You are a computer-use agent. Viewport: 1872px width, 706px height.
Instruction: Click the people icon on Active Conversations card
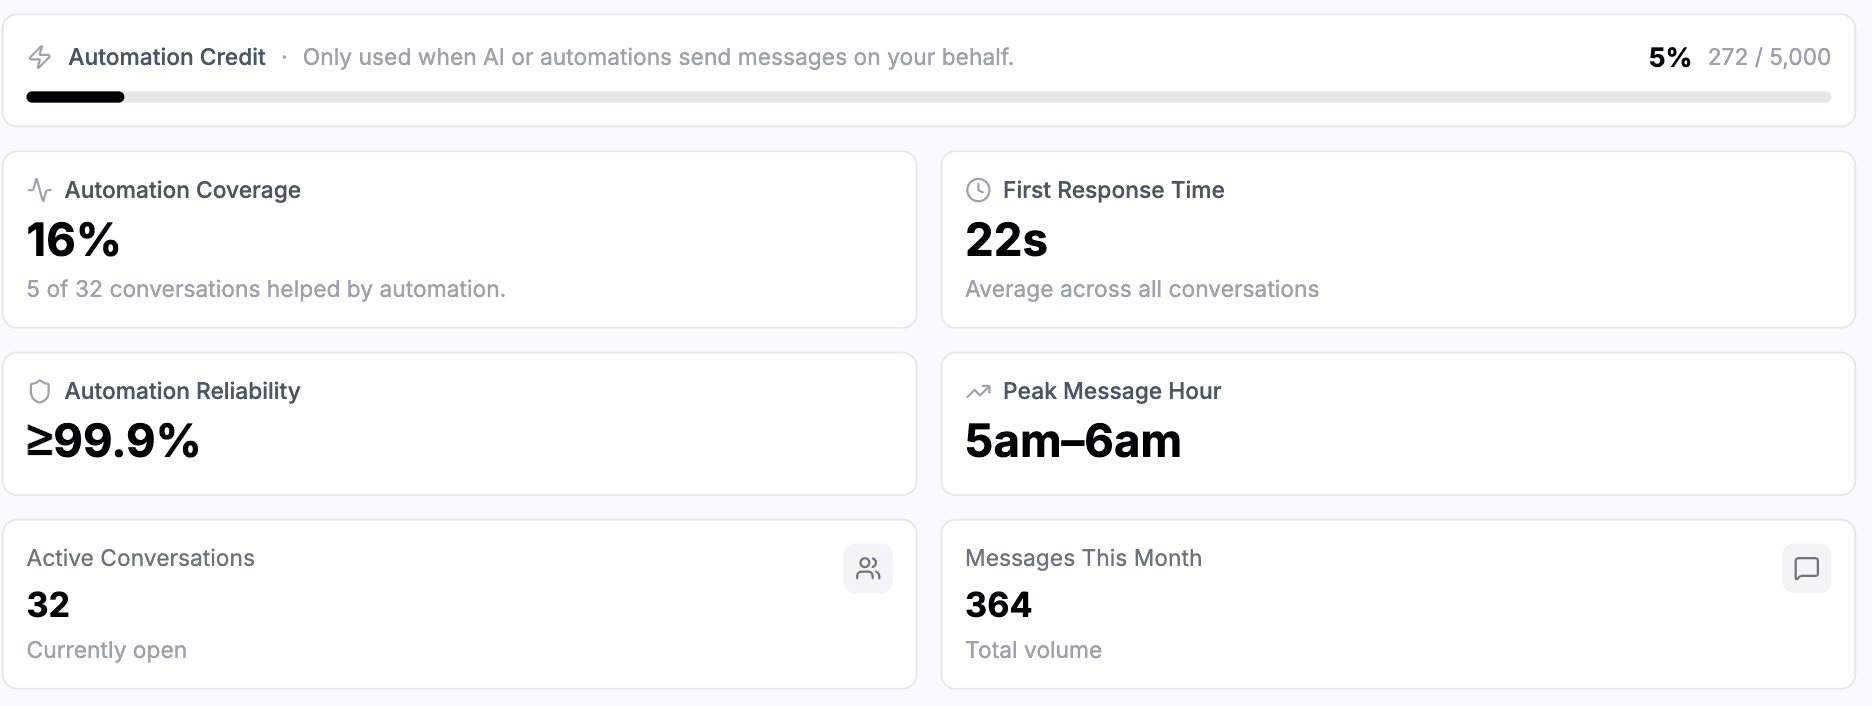868,568
